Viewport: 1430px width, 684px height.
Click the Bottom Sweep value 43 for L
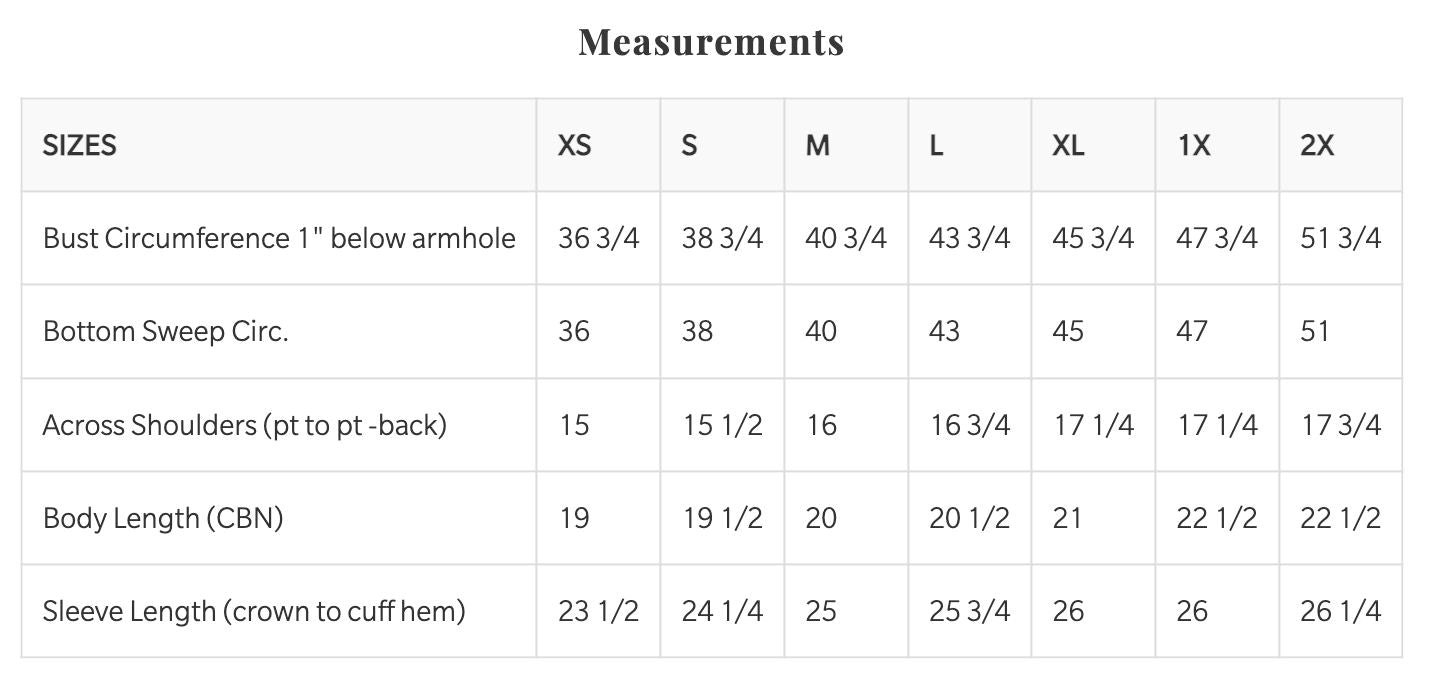click(944, 331)
